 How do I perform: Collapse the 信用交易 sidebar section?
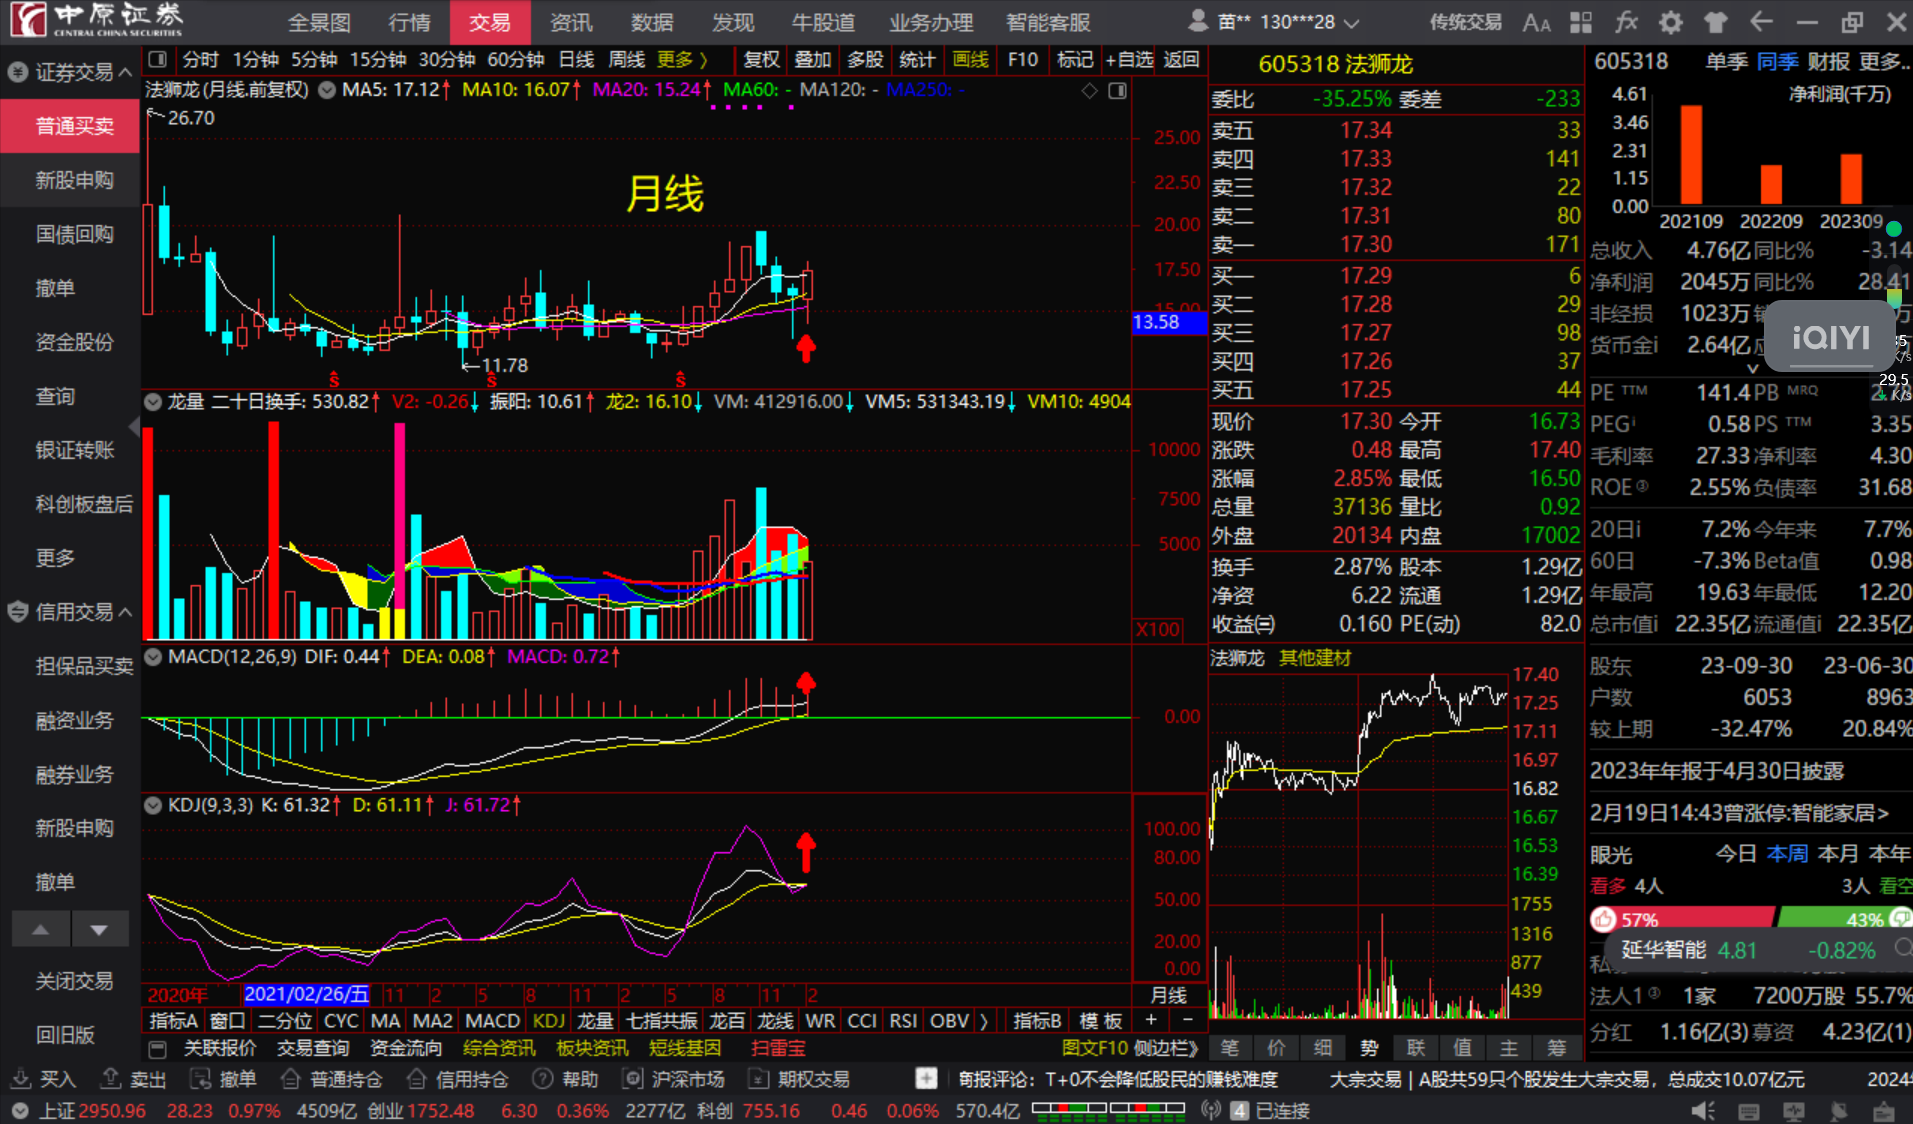(x=126, y=612)
